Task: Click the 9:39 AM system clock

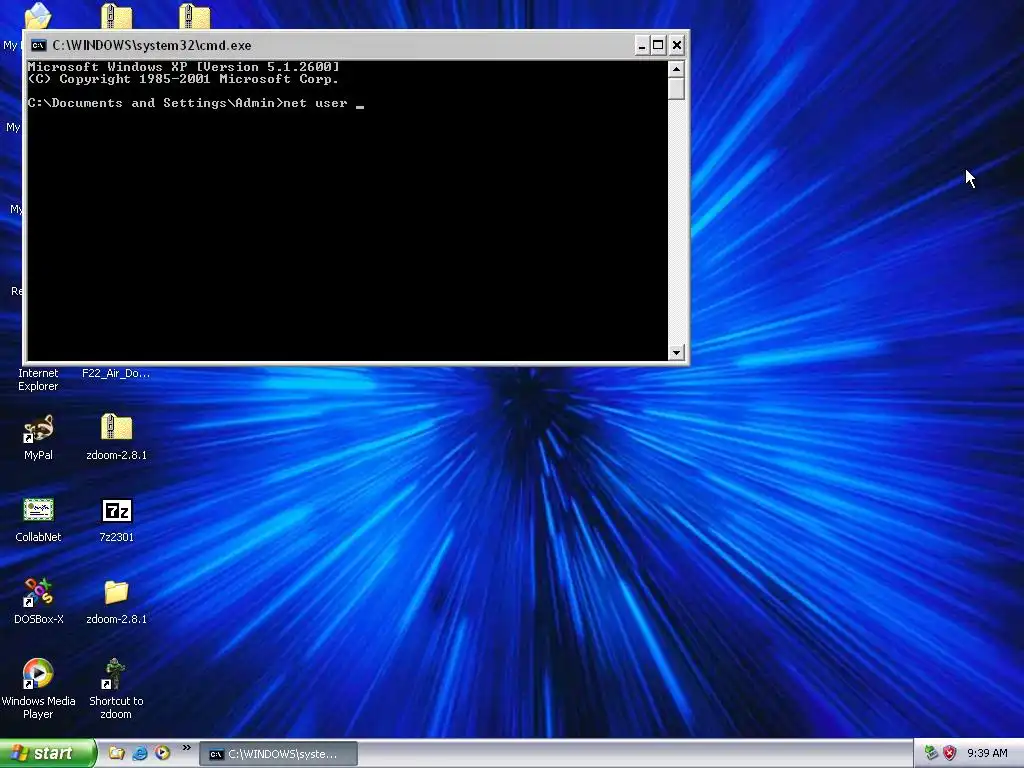Action: [x=987, y=753]
